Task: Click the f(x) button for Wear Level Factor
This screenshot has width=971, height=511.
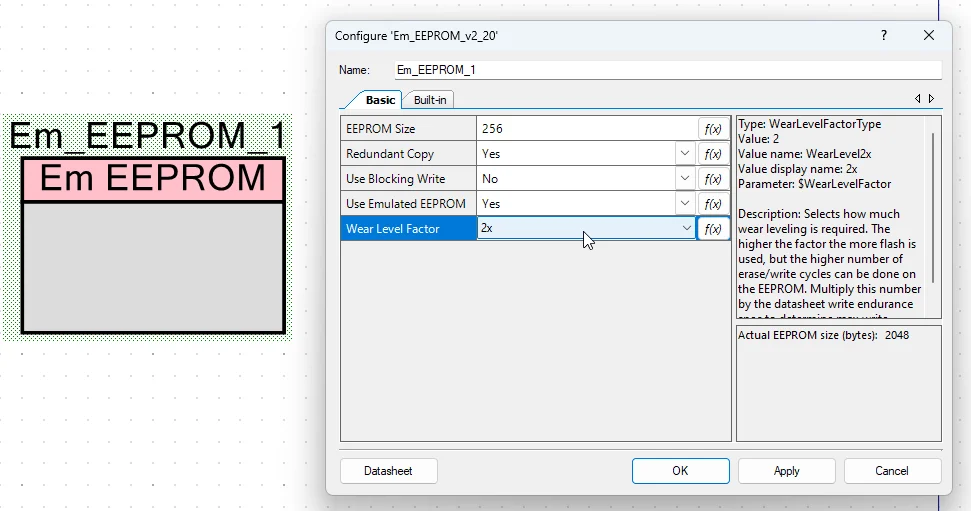Action: 713,229
